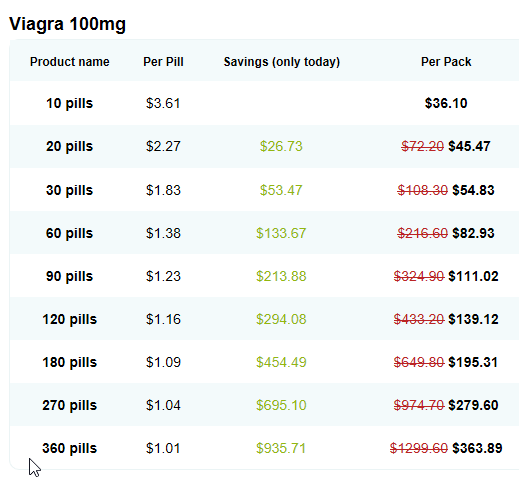Image resolution: width=519 pixels, height=482 pixels.
Task: Click the $133.67 savings value
Action: [x=281, y=233]
